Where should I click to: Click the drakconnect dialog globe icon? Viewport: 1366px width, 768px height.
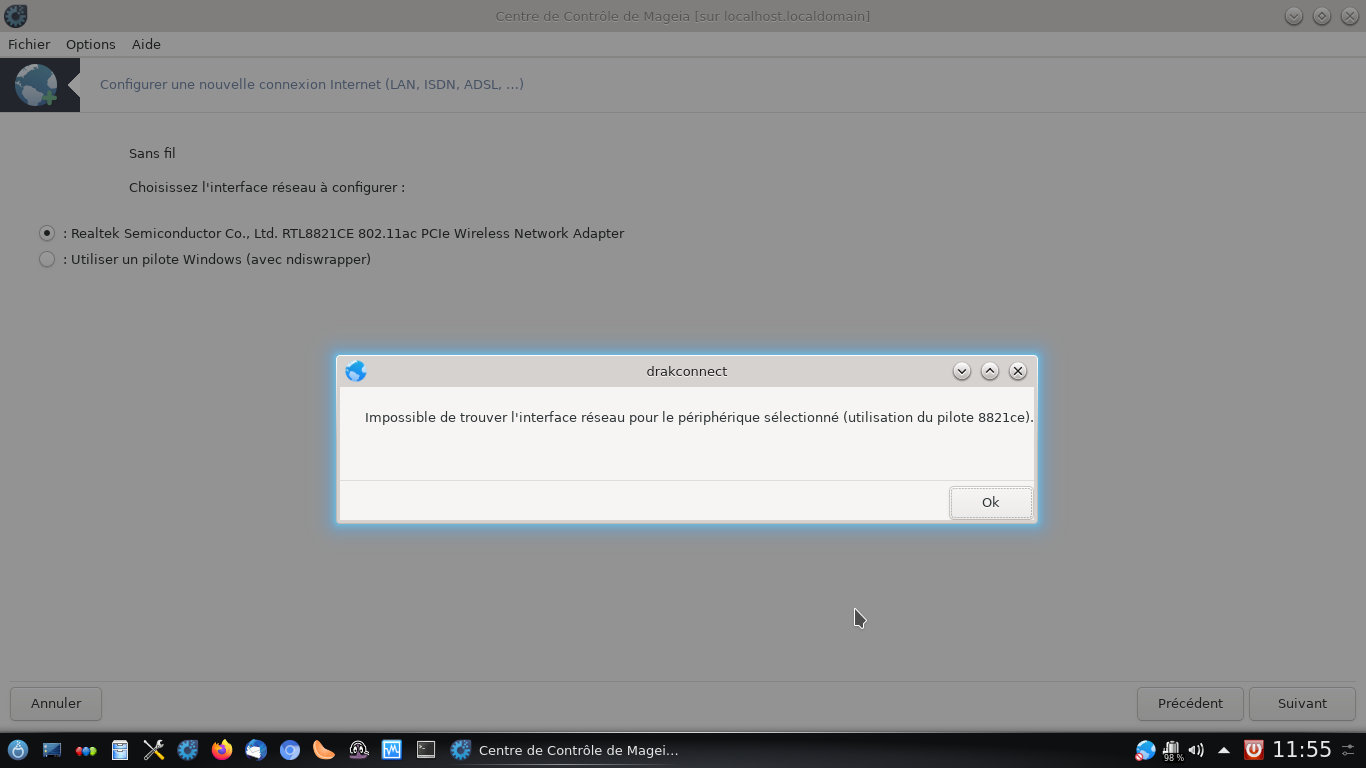click(356, 371)
